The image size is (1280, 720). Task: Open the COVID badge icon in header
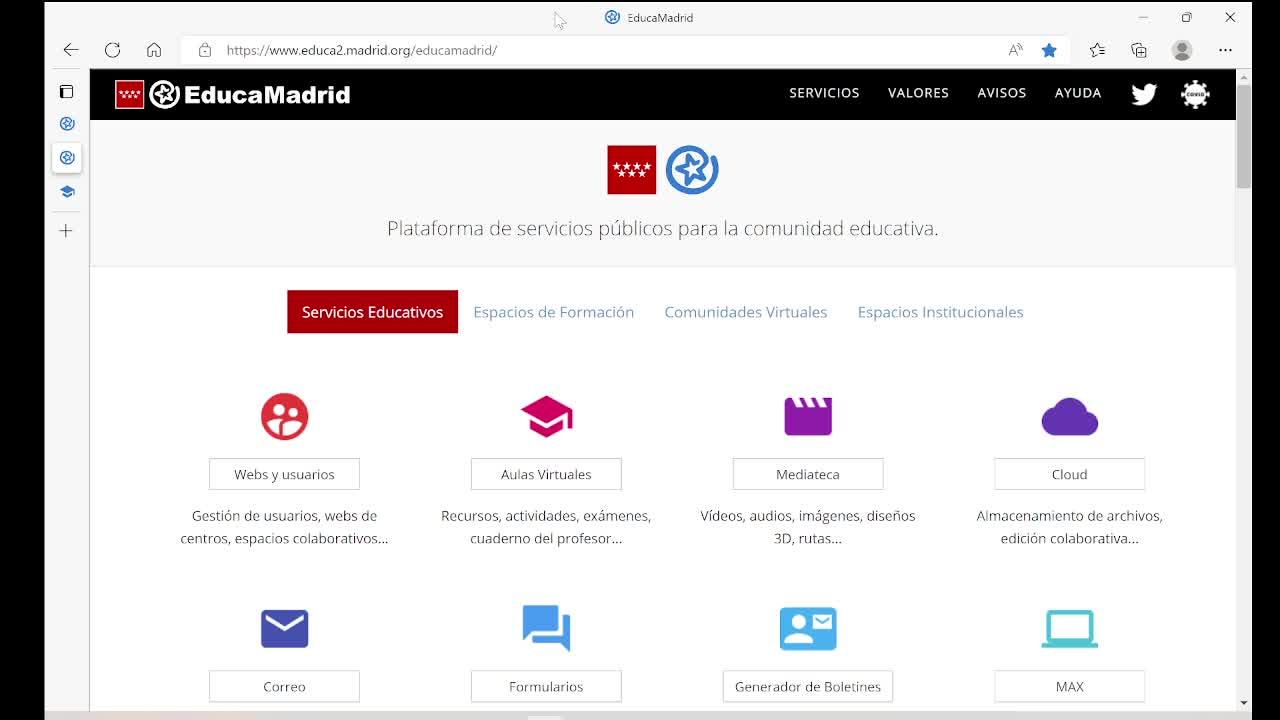pyautogui.click(x=1195, y=94)
